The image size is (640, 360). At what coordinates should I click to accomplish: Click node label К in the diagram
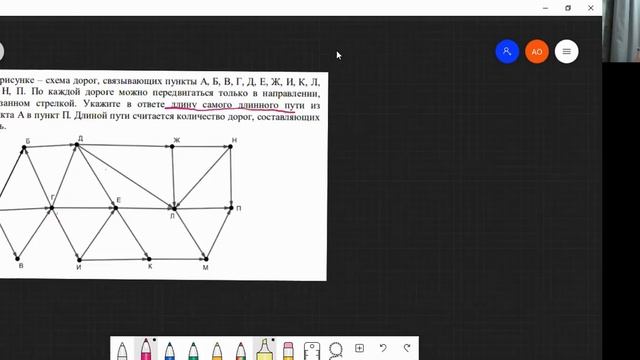coord(150,266)
